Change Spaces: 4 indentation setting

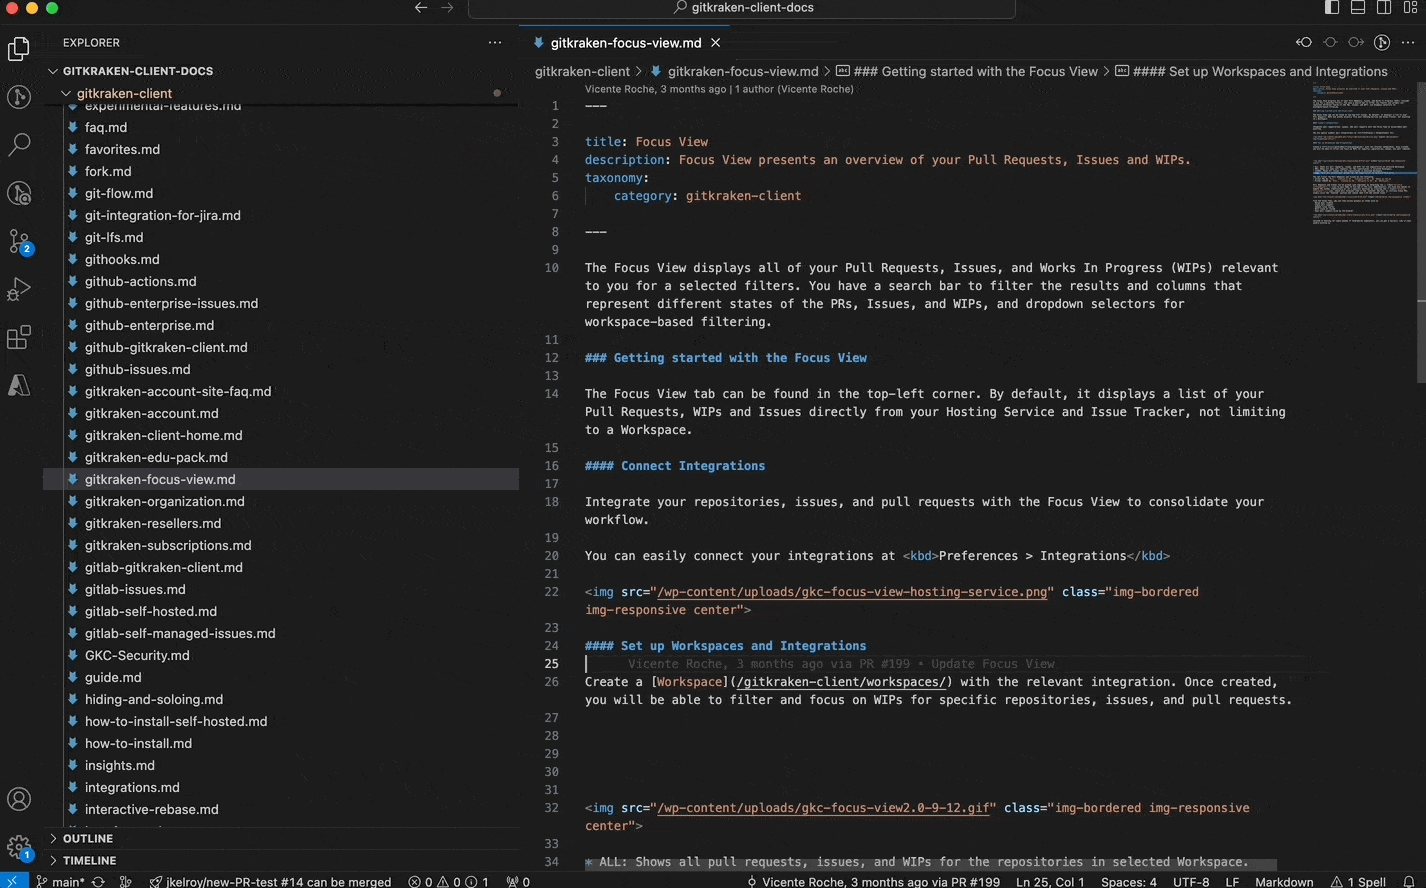click(1129, 882)
